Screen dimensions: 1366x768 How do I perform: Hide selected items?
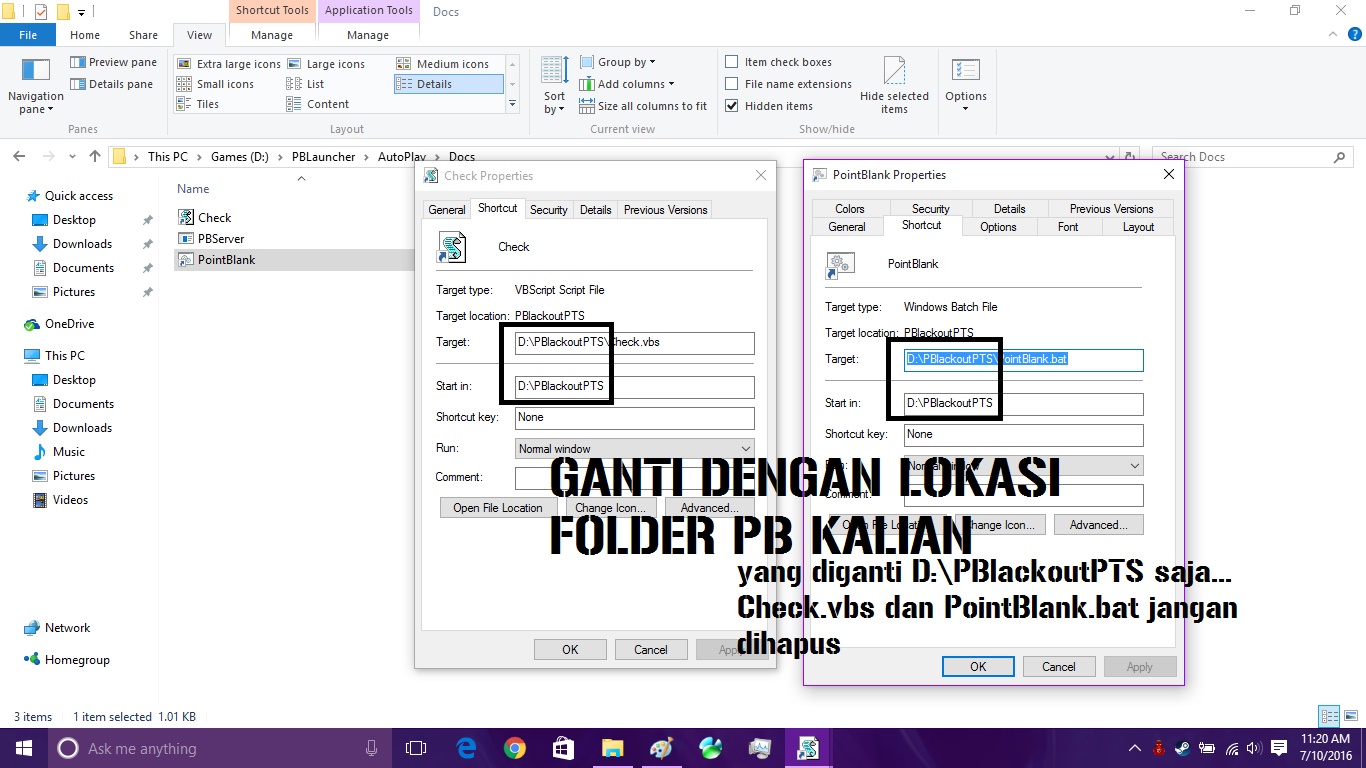[894, 86]
